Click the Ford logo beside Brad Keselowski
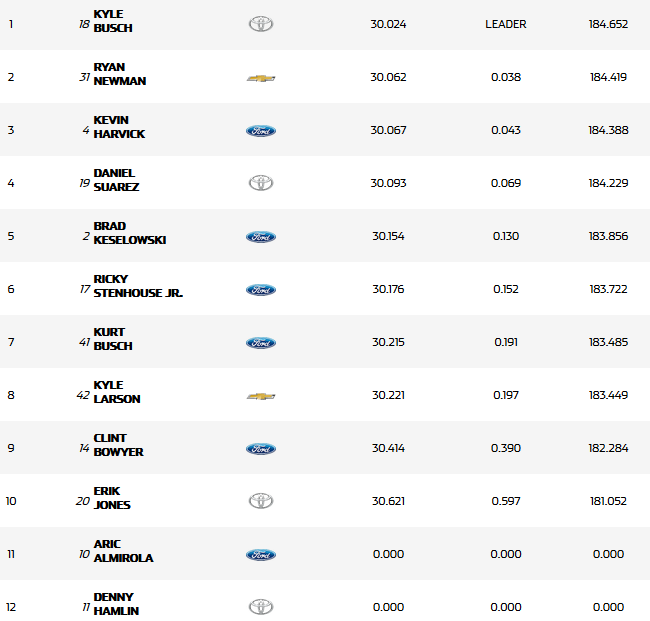 pos(260,237)
